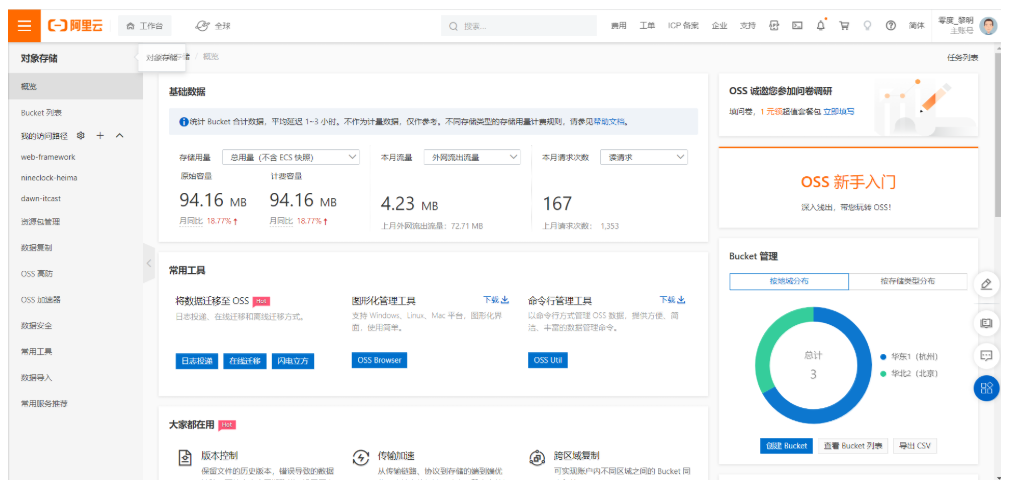This screenshot has height=497, width=1024.
Task: Click the 日志投递 button
Action: coord(197,361)
